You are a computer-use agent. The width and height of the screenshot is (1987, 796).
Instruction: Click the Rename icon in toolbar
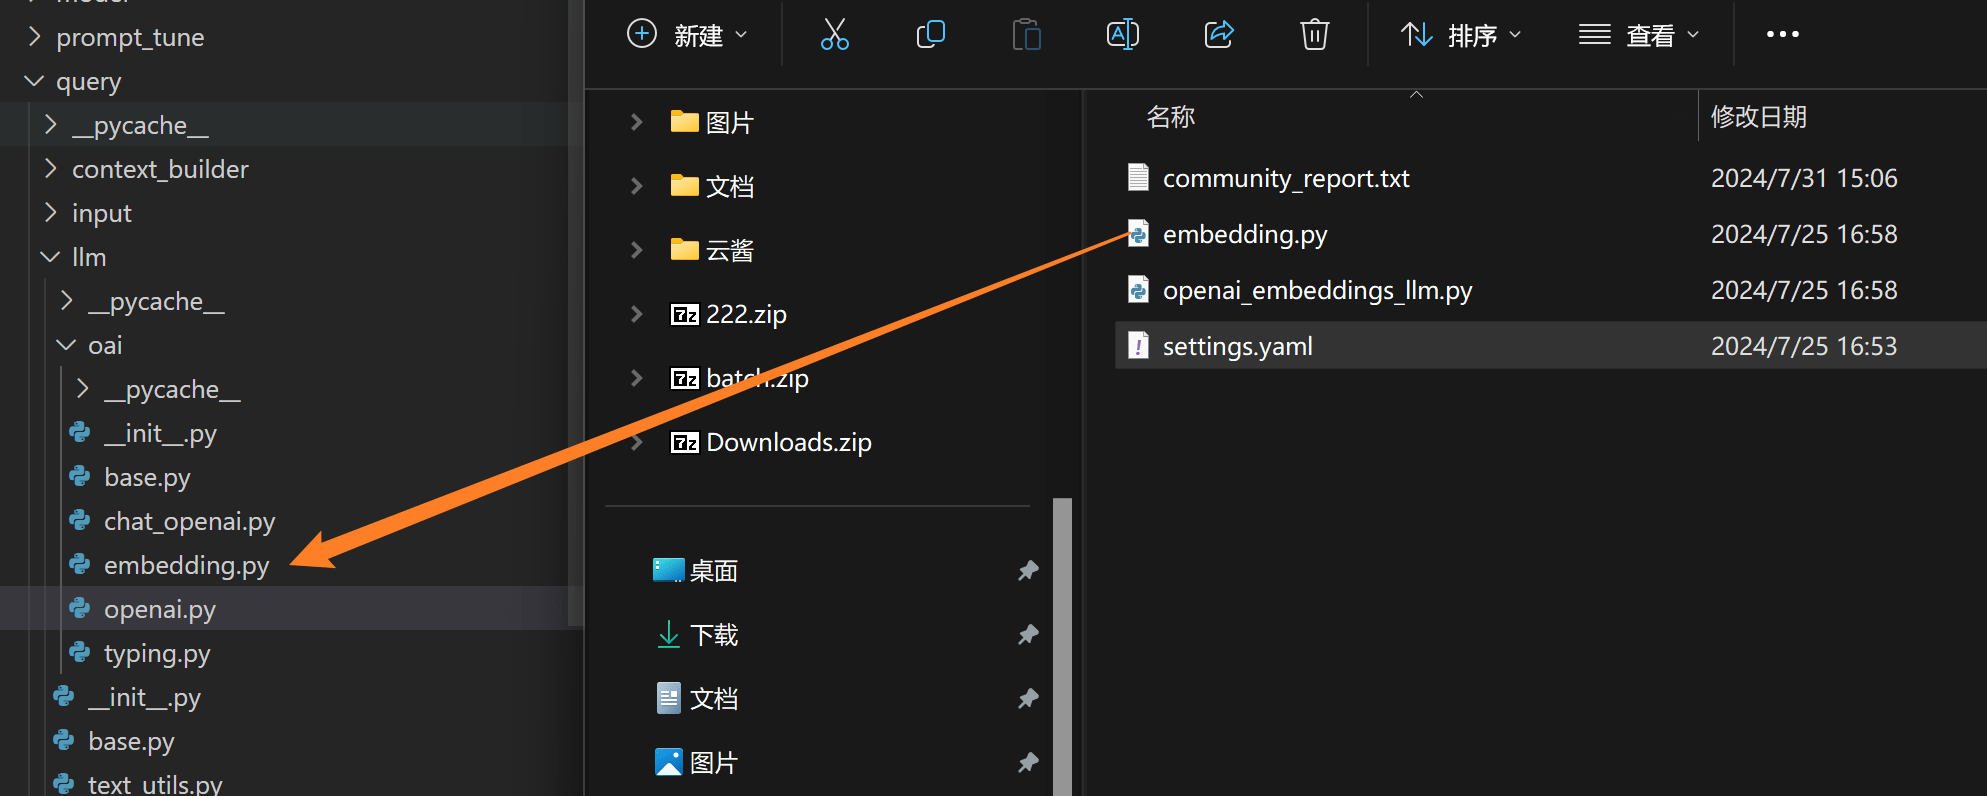pos(1122,34)
